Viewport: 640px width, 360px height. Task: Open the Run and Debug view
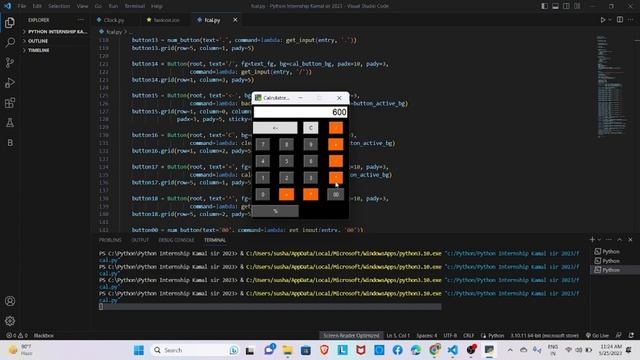10,82
